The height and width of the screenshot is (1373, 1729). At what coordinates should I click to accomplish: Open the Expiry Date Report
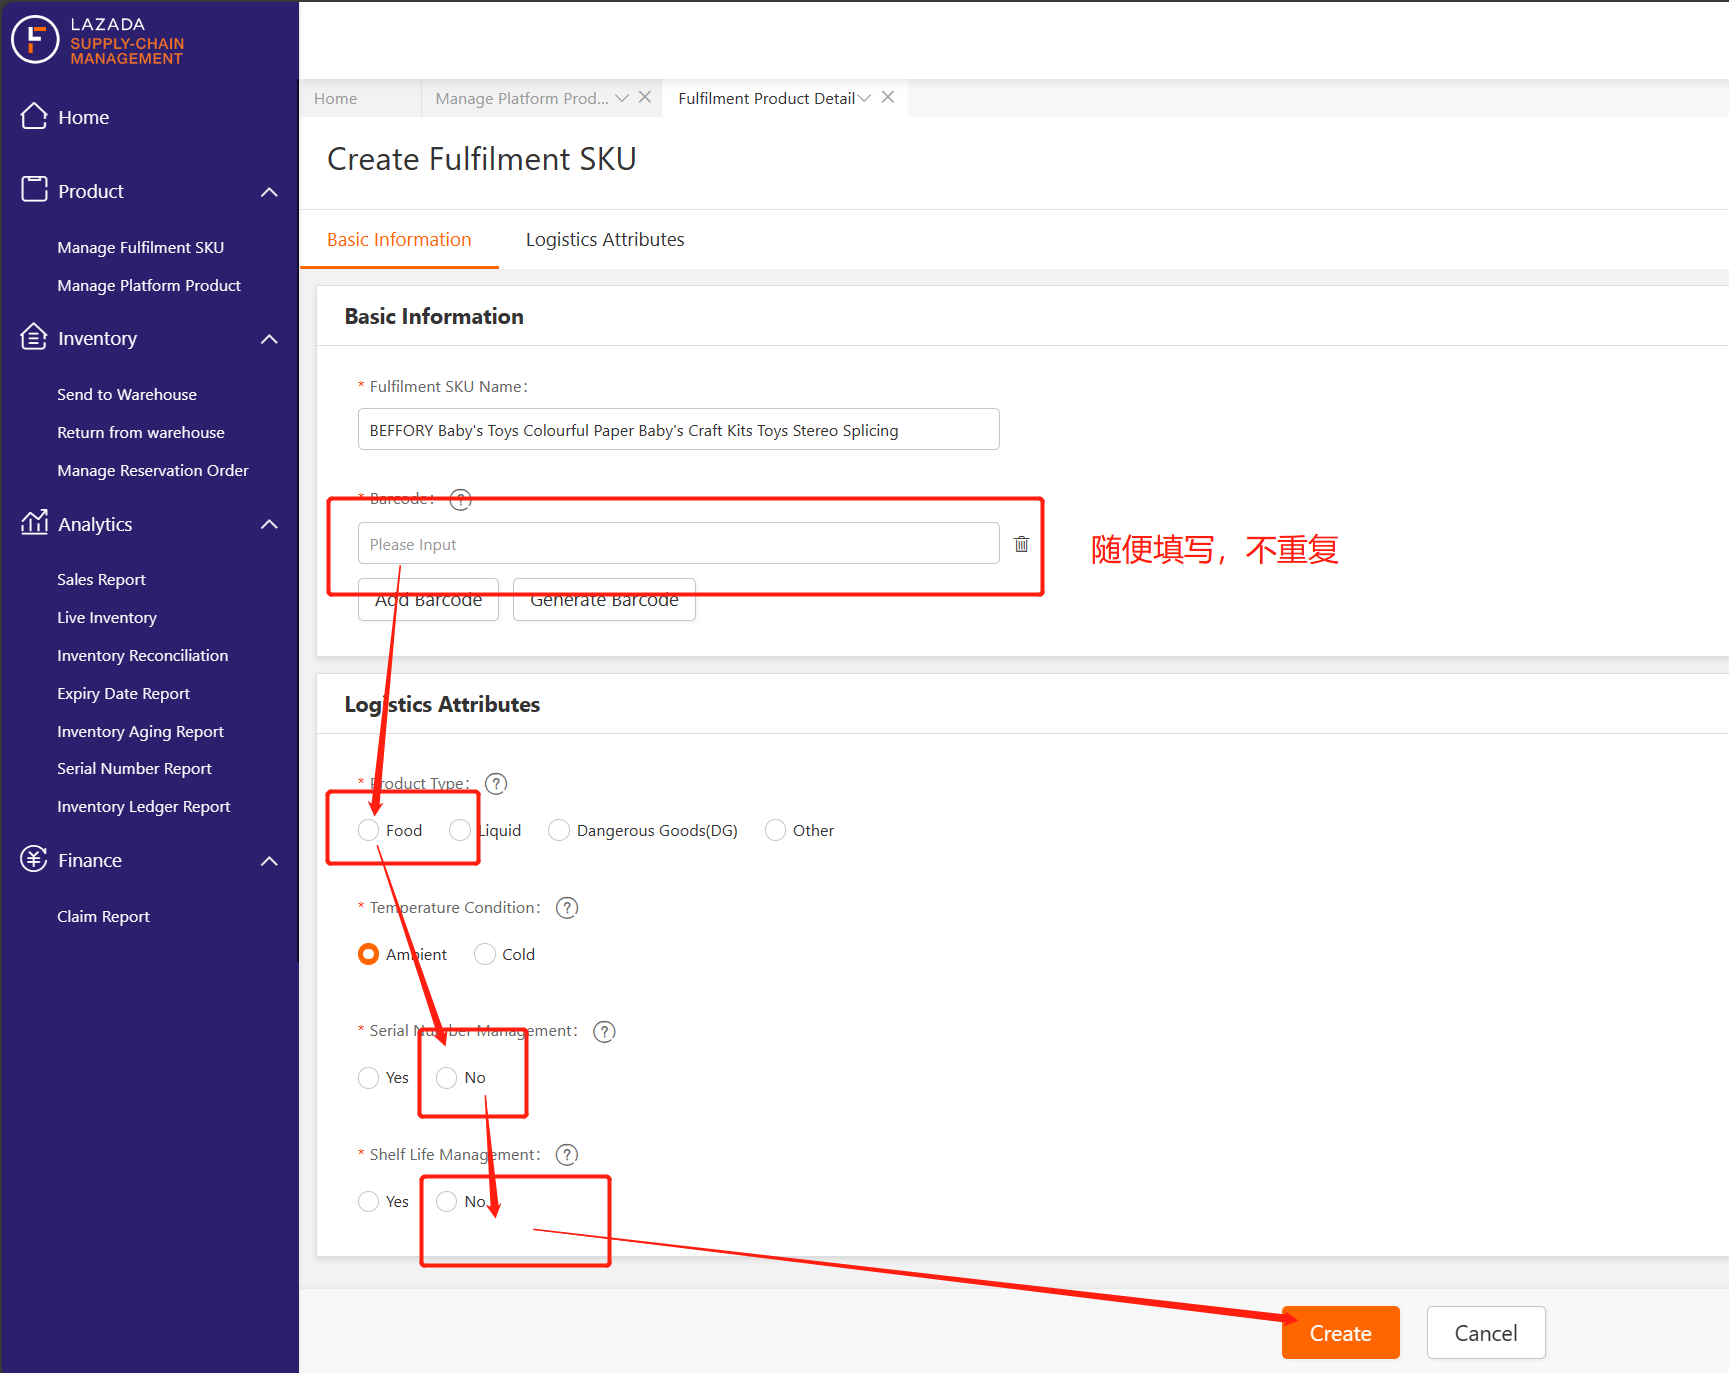pos(123,693)
